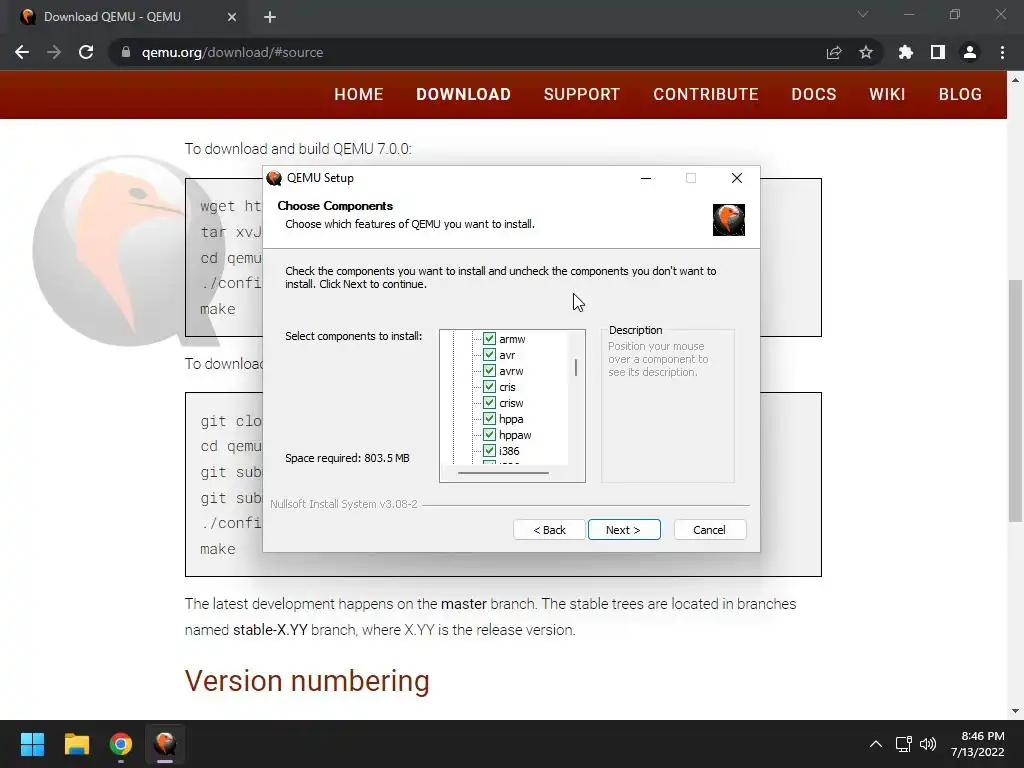The width and height of the screenshot is (1024, 768).
Task: Open DOCS in site navigation
Action: tap(814, 94)
